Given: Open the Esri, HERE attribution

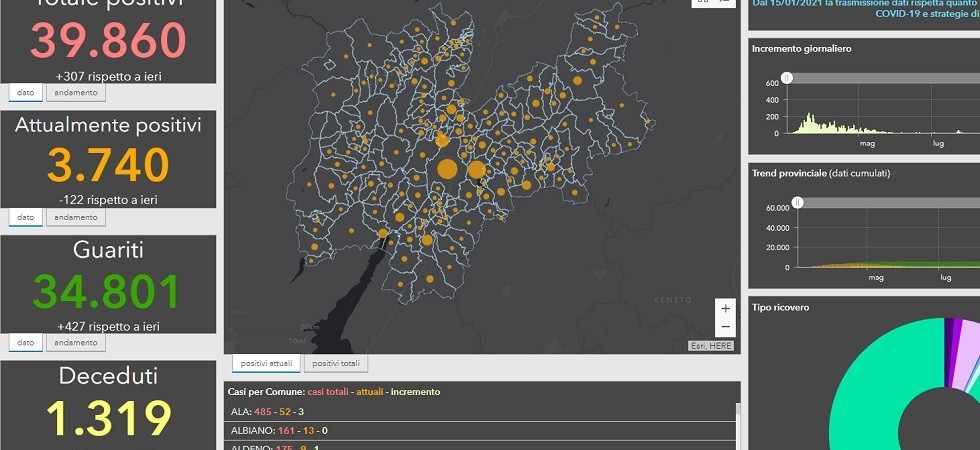Looking at the screenshot, I should click(711, 346).
